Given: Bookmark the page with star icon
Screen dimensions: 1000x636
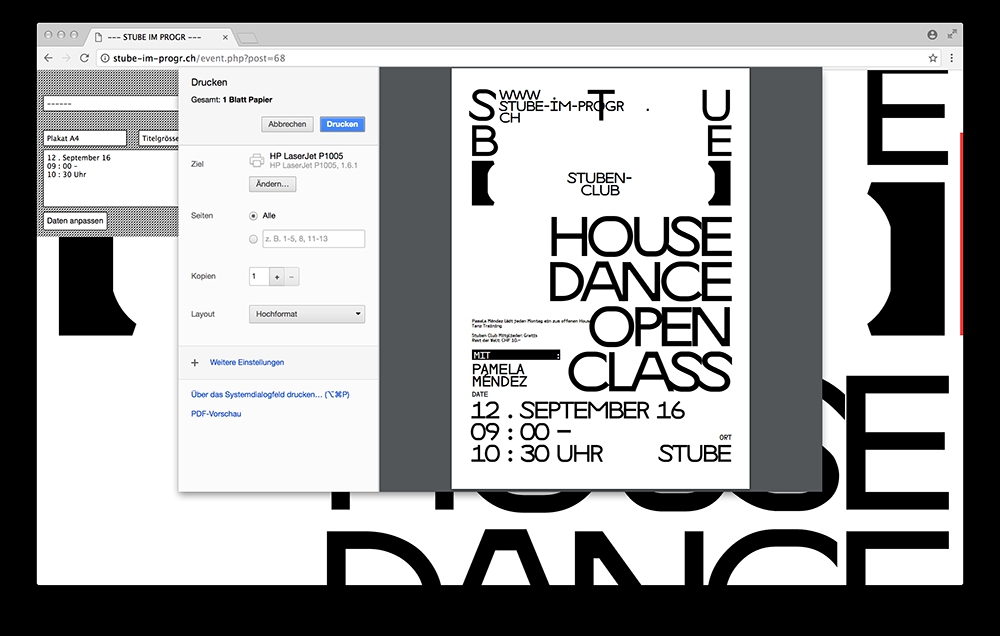Looking at the screenshot, I should [x=932, y=58].
